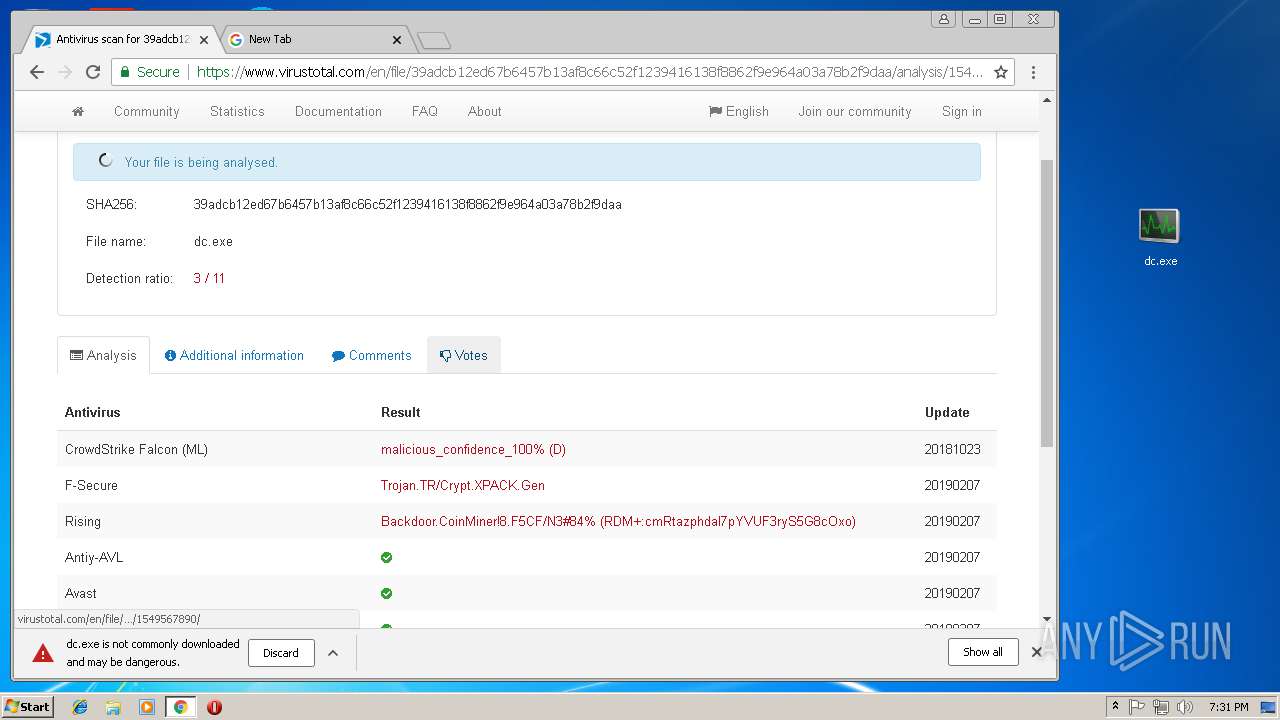The image size is (1280, 720).
Task: Open the Documentation page
Action: (338, 111)
